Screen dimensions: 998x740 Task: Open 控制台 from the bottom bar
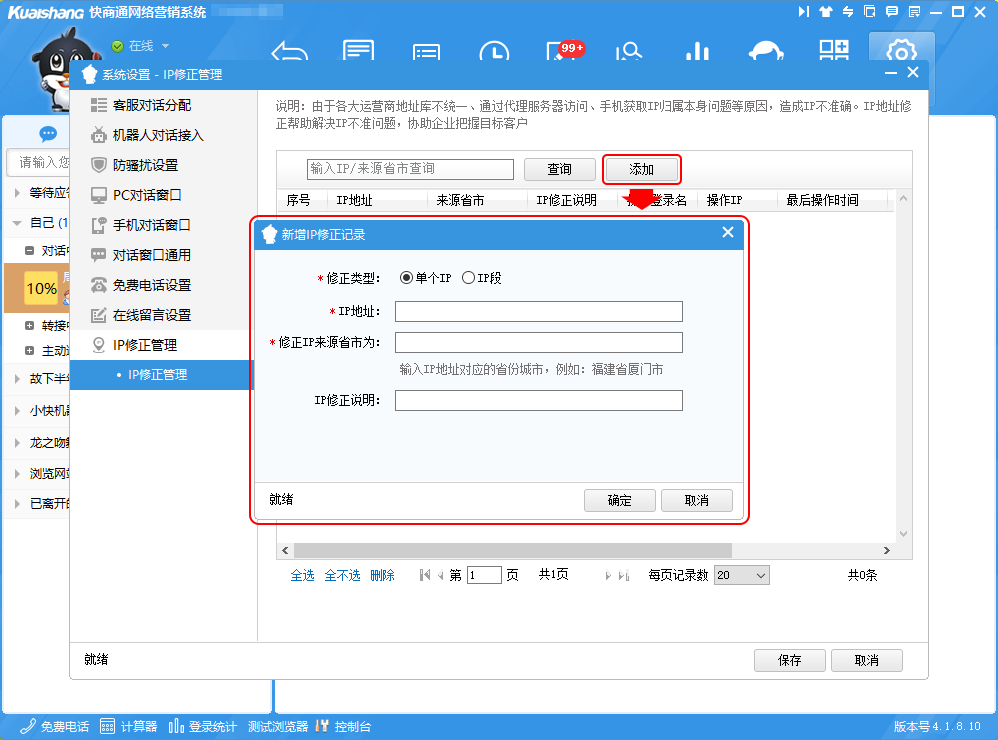pos(344,726)
